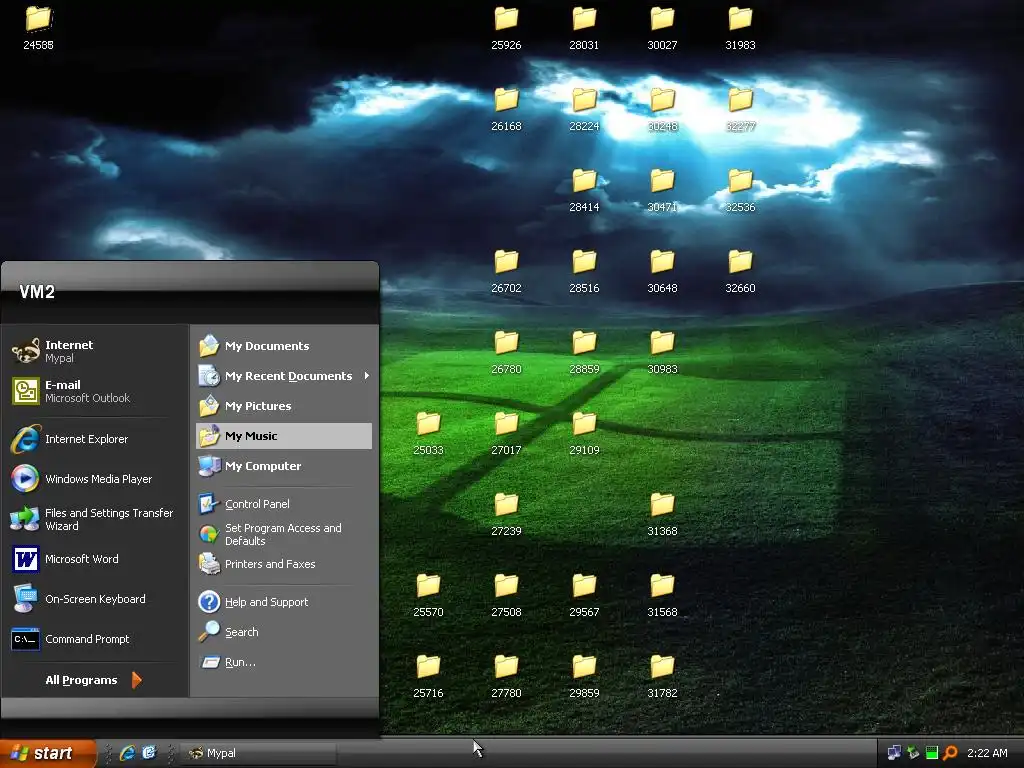The image size is (1024, 768).
Task: Select desktop folder 31368
Action: click(662, 513)
